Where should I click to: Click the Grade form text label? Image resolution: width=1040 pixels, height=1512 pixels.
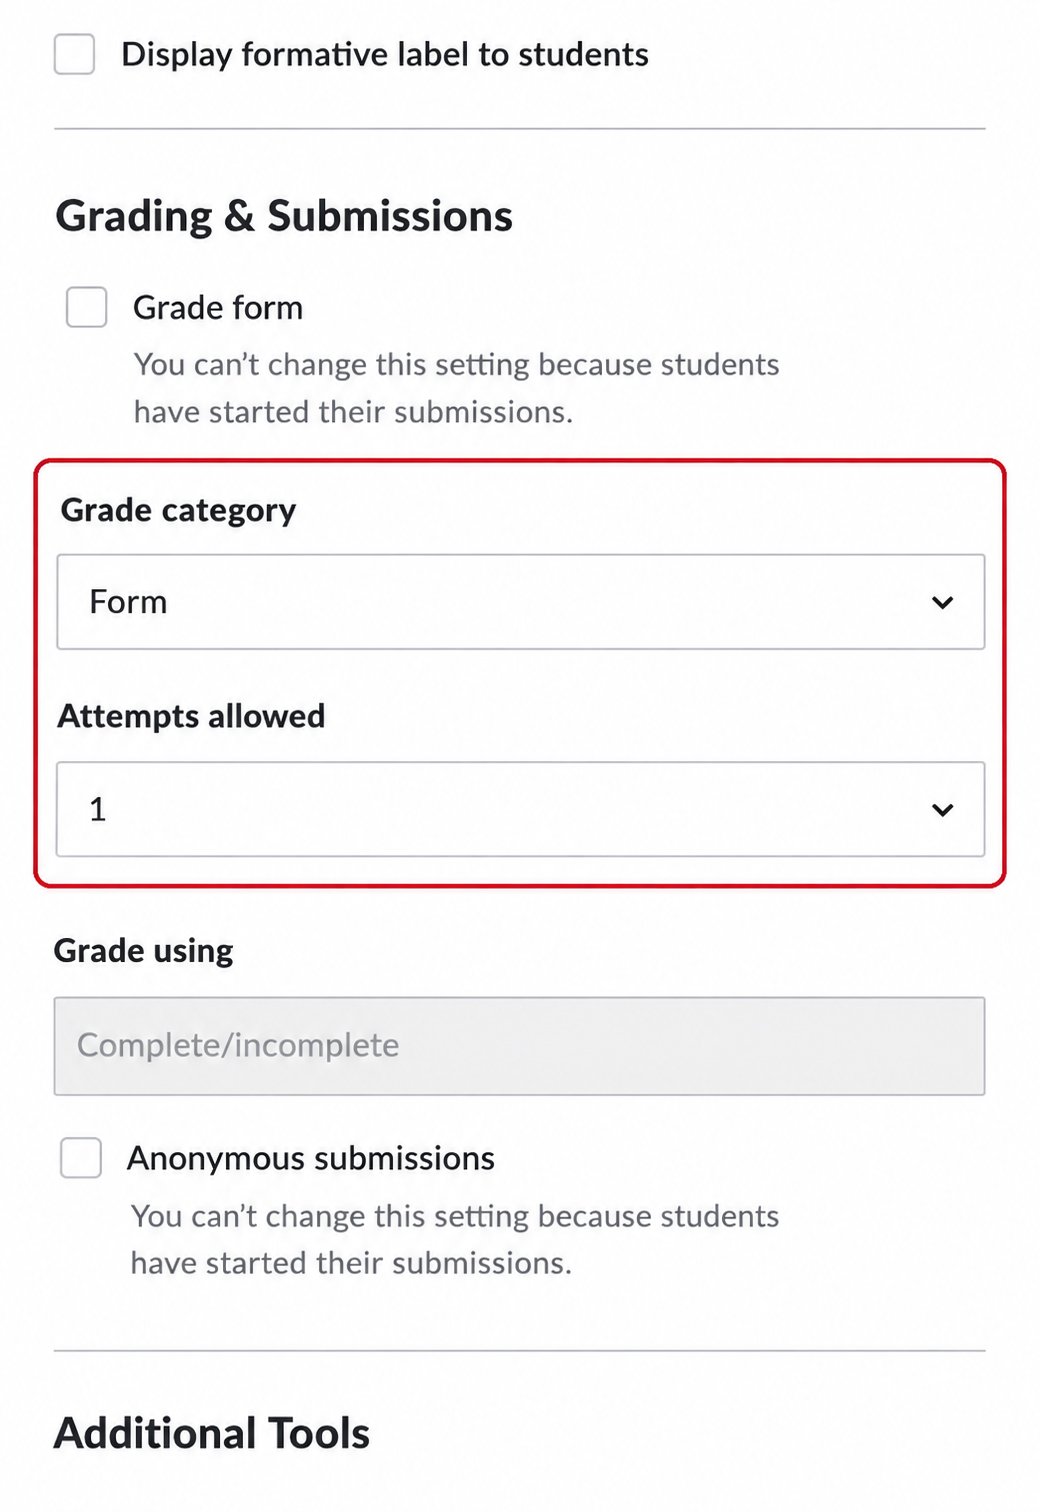tap(218, 307)
